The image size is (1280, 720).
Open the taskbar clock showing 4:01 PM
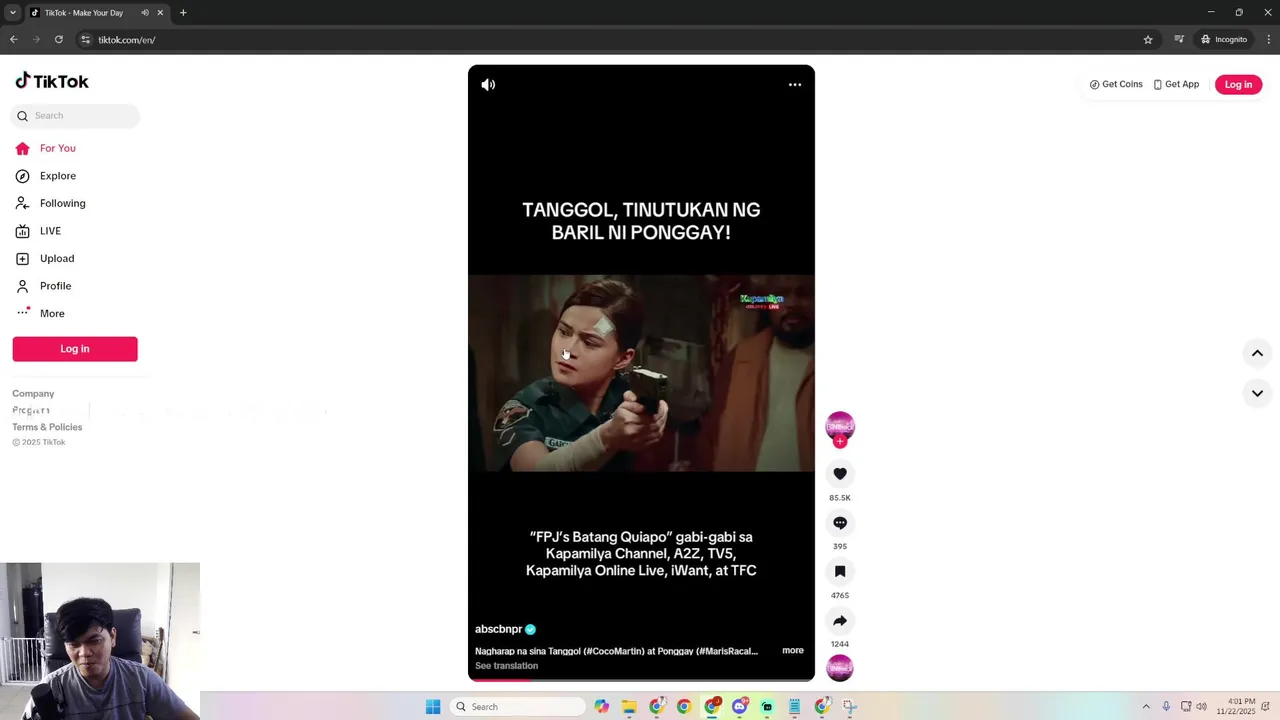pyautogui.click(x=1236, y=707)
